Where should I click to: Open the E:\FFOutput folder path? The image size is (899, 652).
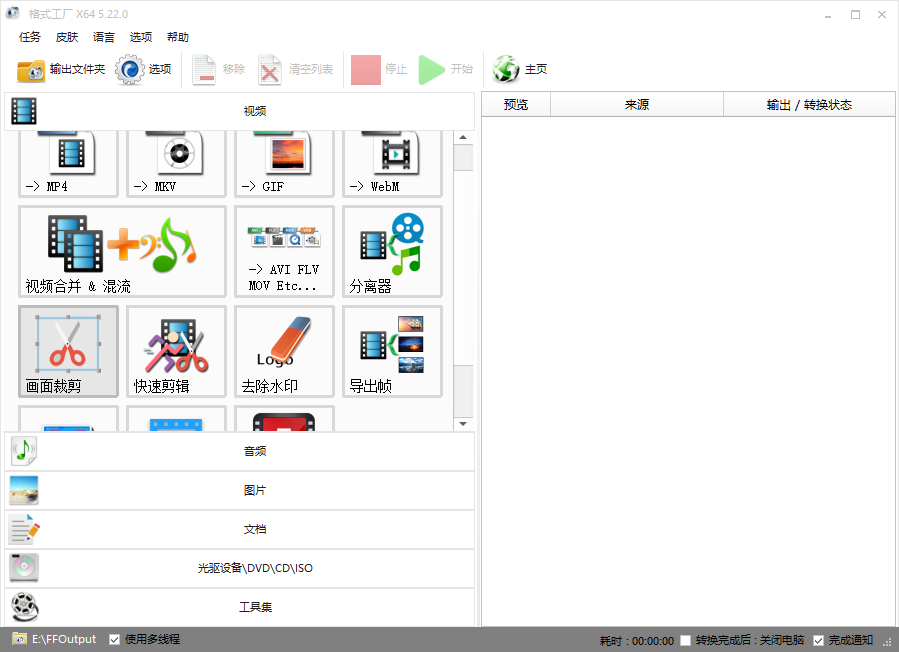(x=64, y=639)
